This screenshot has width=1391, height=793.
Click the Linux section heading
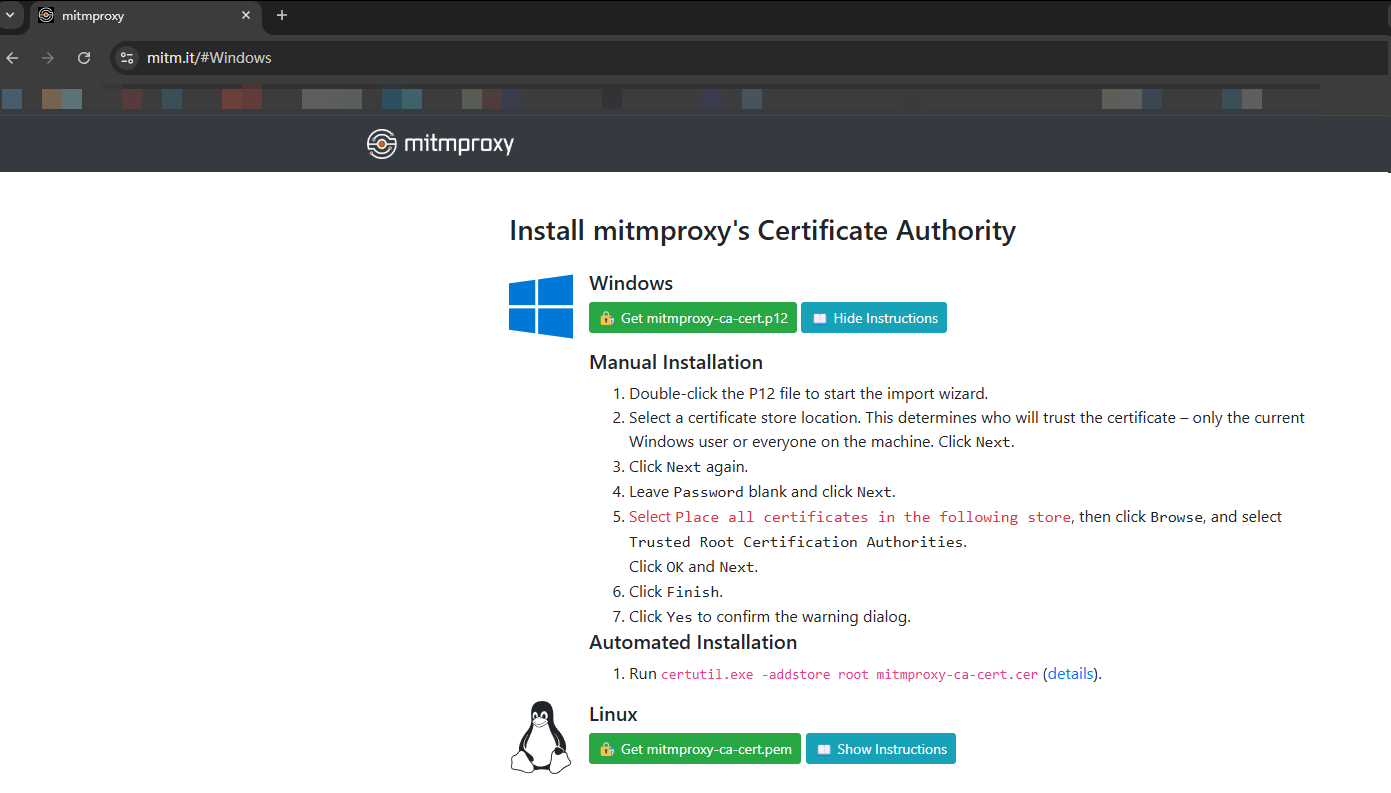click(x=613, y=714)
